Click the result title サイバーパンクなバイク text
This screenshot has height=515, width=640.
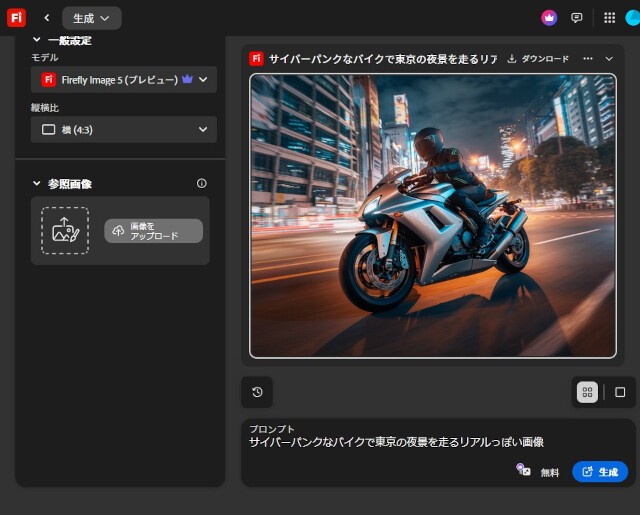[x=383, y=59]
